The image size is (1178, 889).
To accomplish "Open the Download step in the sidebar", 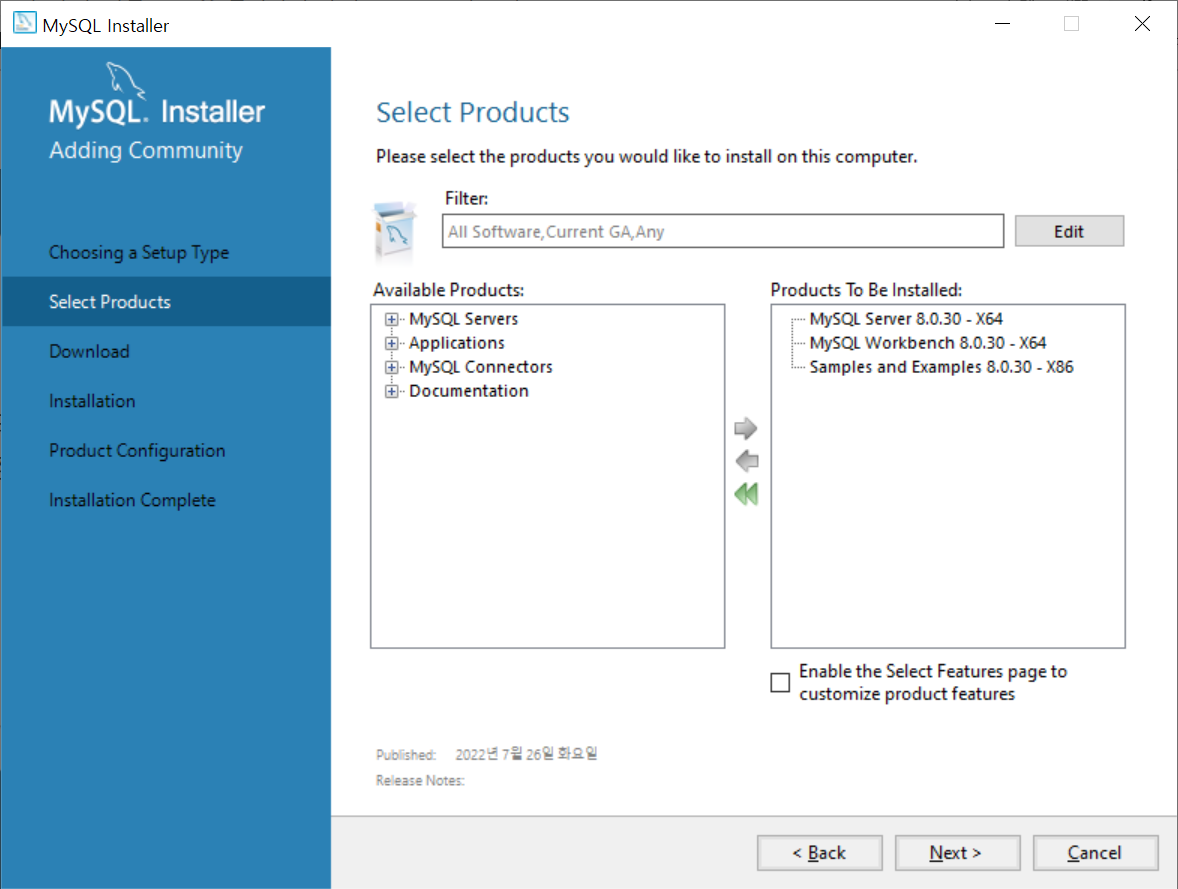I will click(x=89, y=351).
